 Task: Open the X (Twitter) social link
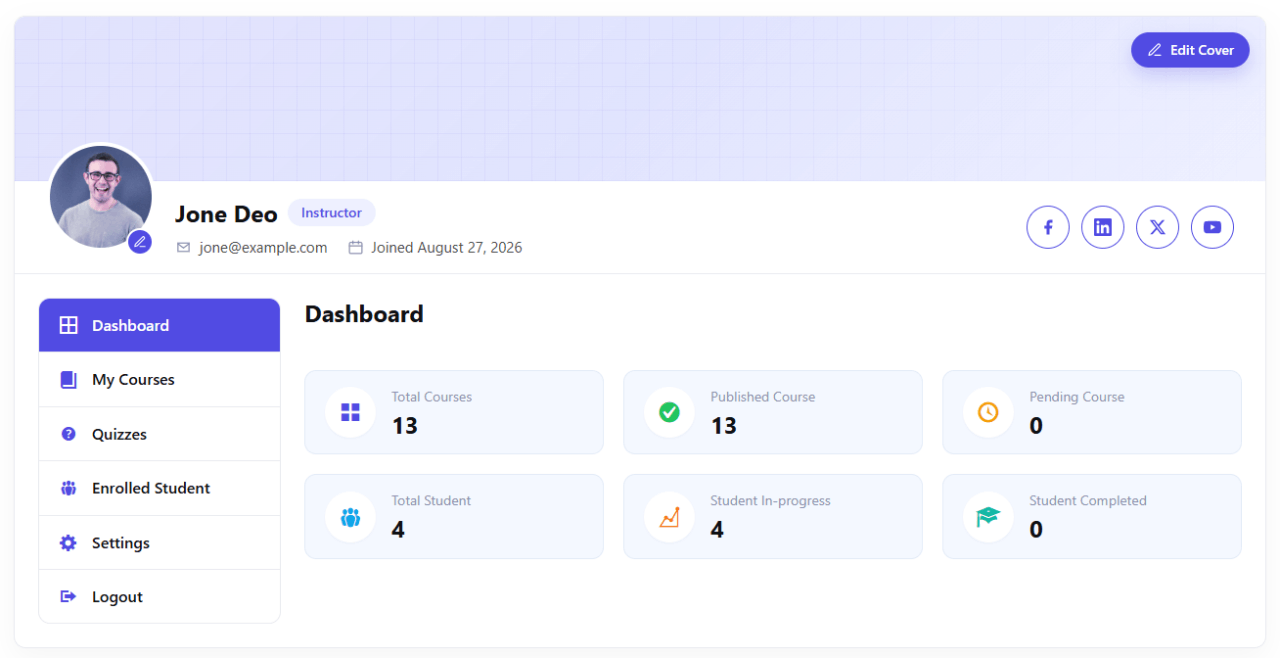pyautogui.click(x=1158, y=227)
